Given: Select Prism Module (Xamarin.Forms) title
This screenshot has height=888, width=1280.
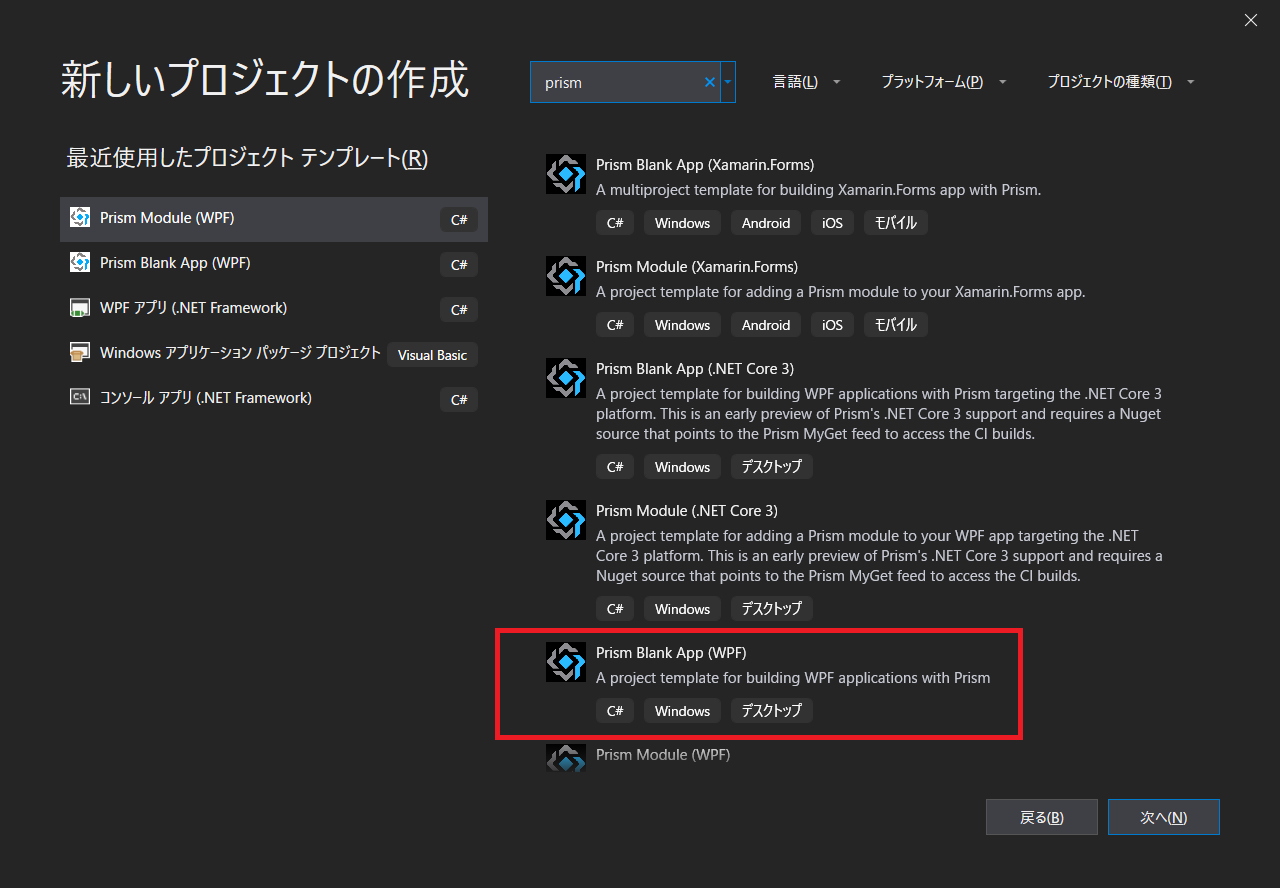Looking at the screenshot, I should pos(697,267).
